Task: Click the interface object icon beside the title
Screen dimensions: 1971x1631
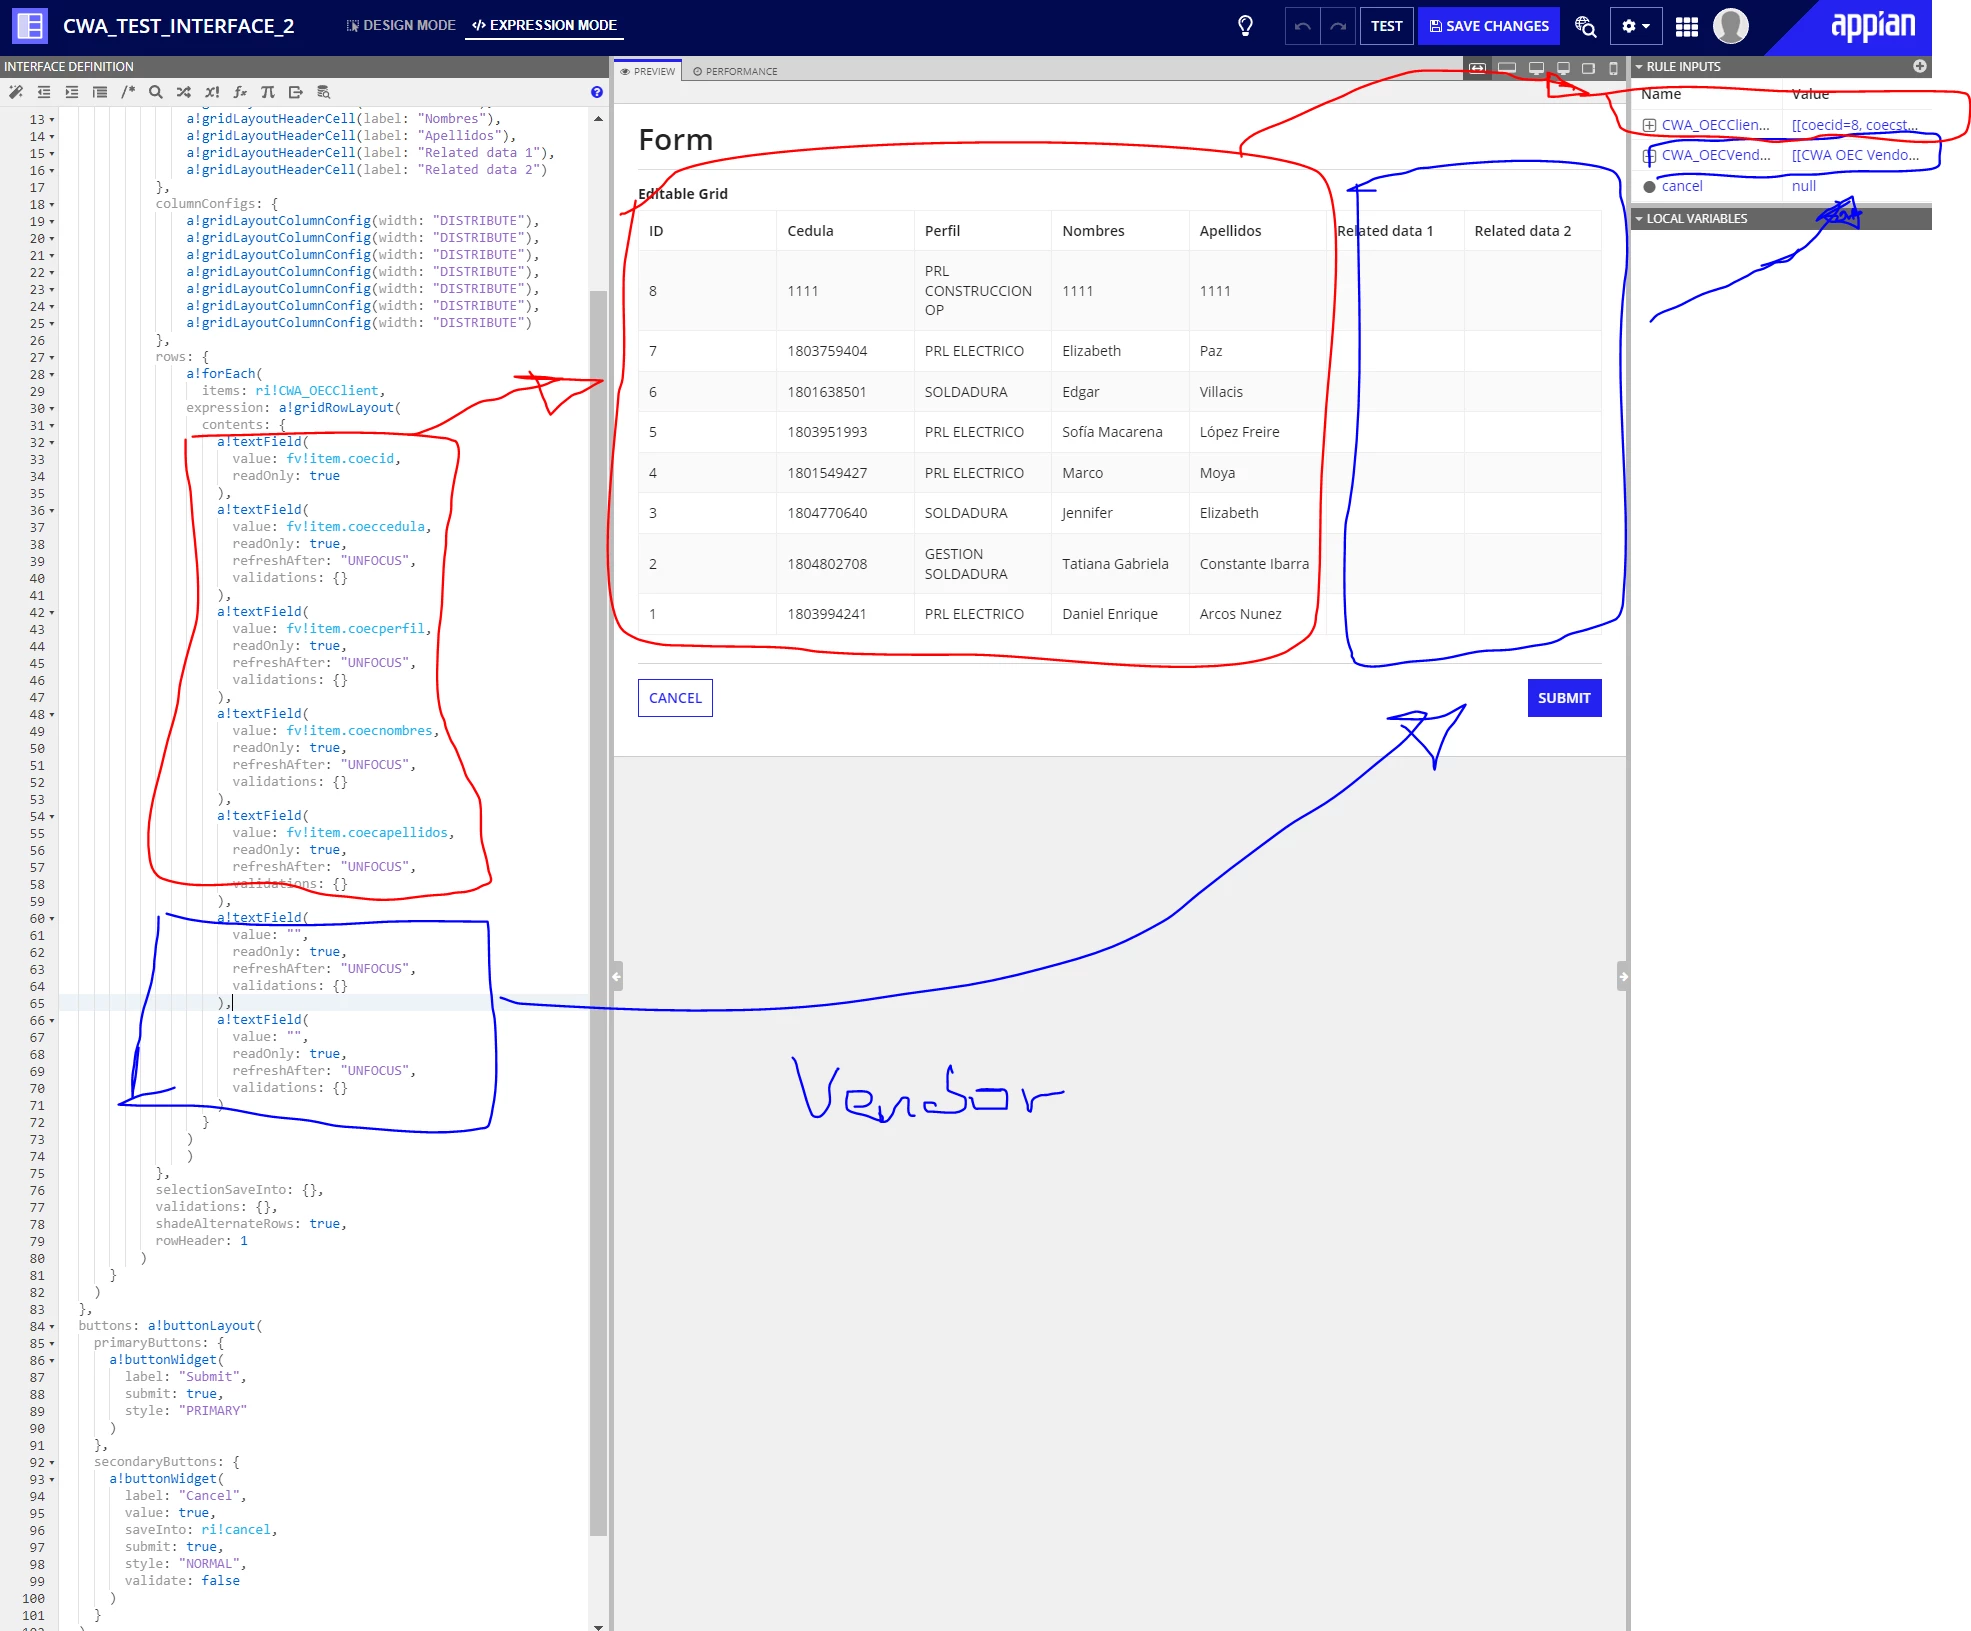Action: [x=30, y=26]
